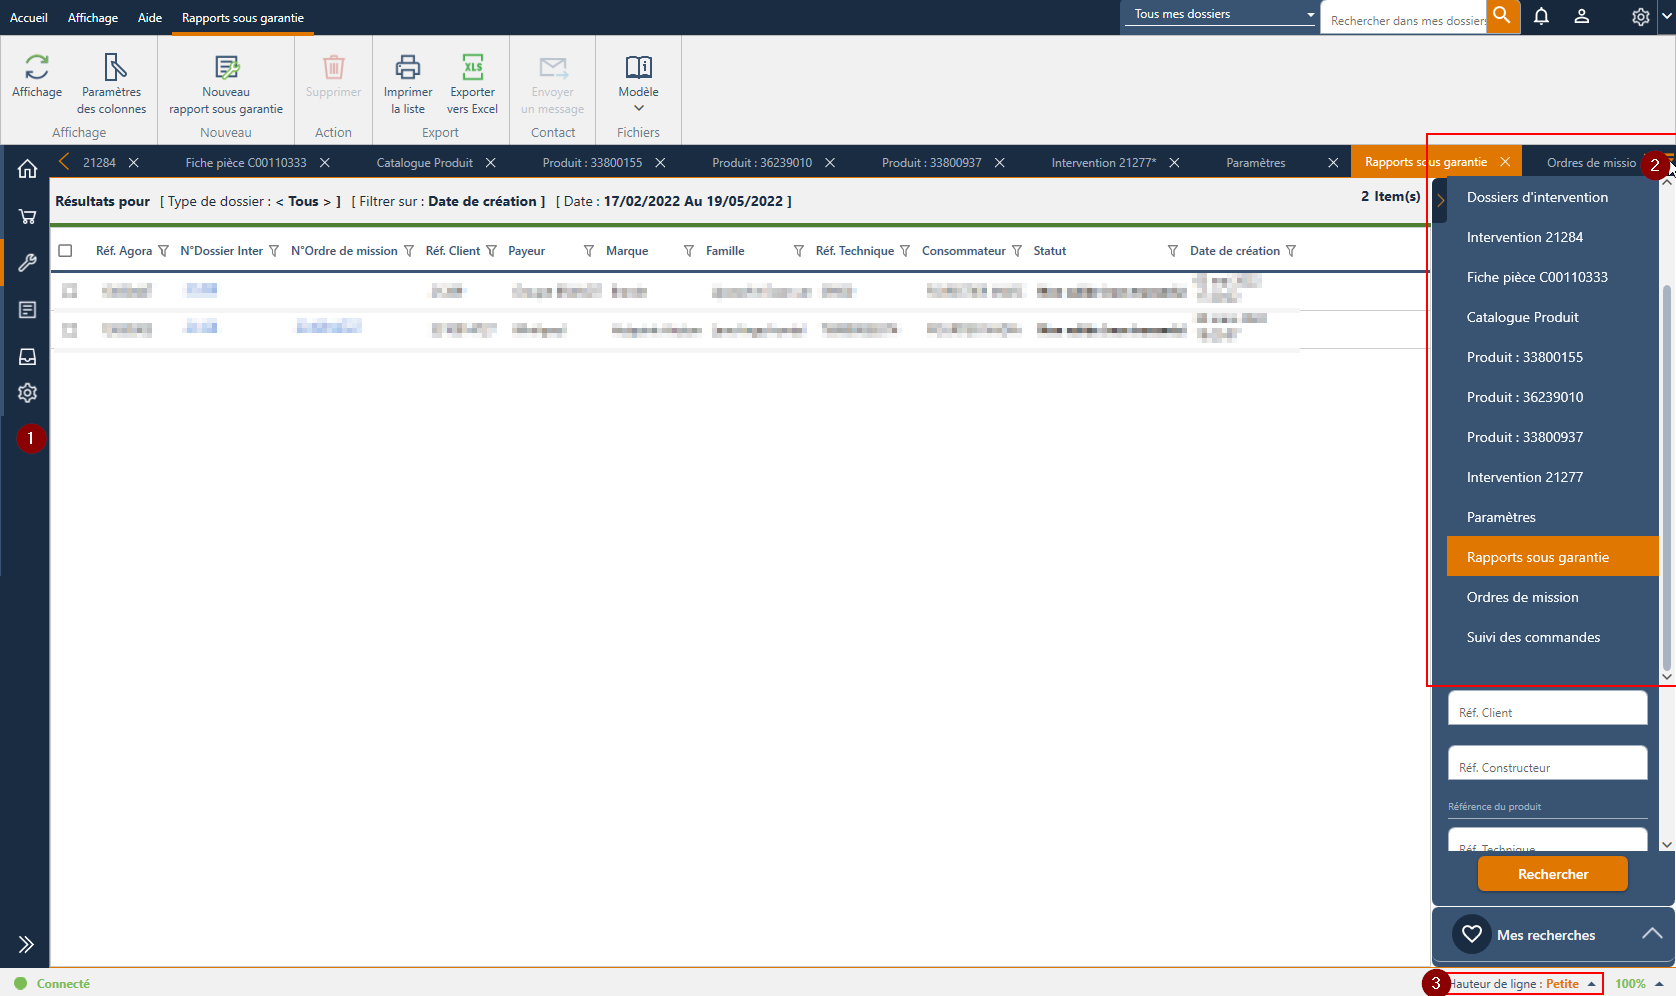
Task: Open the shopping cart sidebar icon
Action: [27, 216]
